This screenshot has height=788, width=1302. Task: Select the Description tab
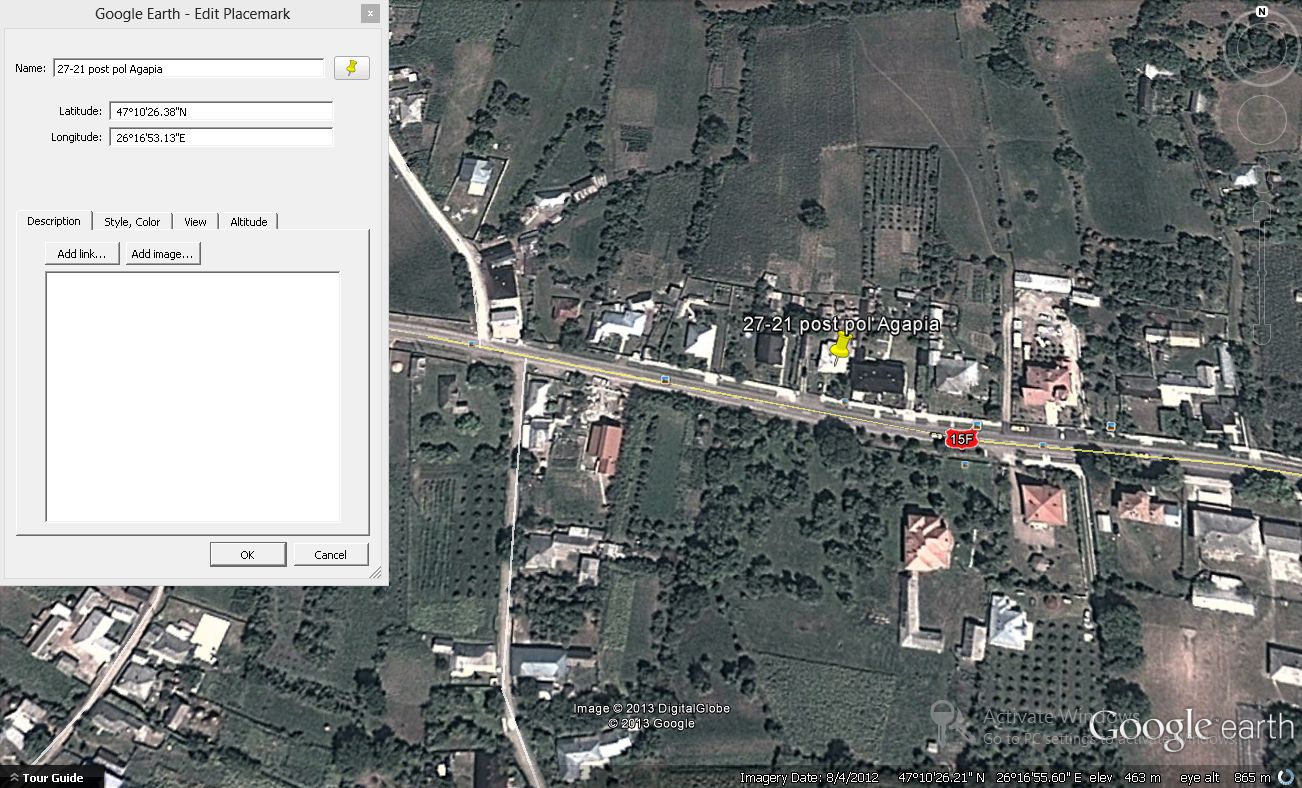pyautogui.click(x=54, y=221)
